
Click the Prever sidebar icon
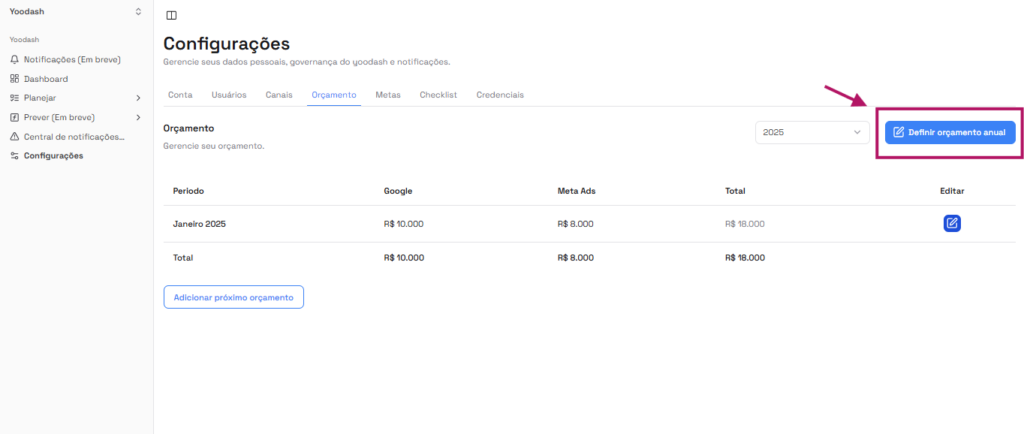(x=15, y=117)
